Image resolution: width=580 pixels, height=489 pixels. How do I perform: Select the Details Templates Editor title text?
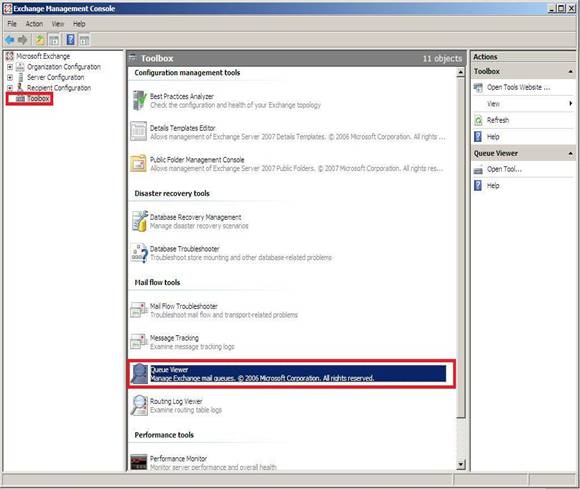click(x=182, y=128)
